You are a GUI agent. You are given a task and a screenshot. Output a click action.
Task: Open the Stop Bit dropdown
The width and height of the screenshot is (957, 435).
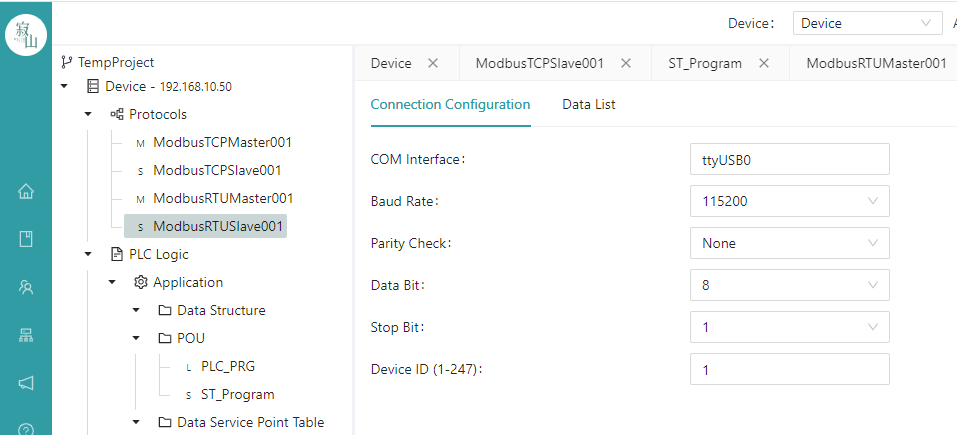pos(789,327)
